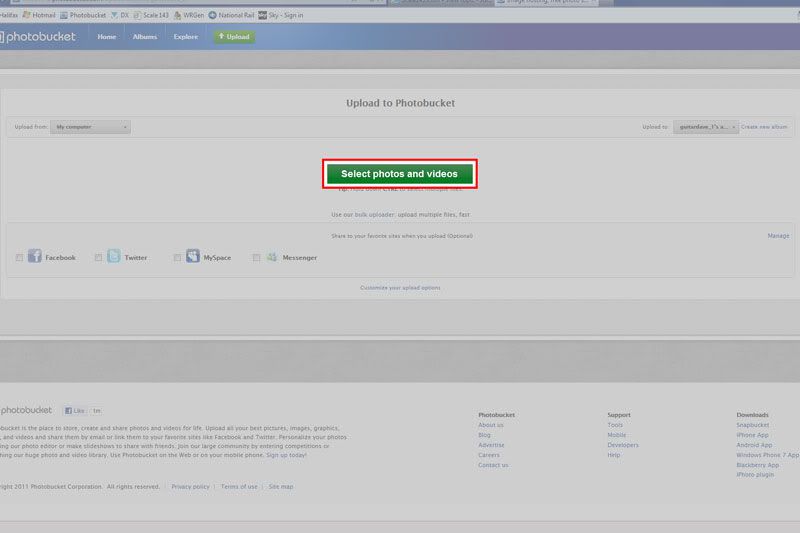Open the DX bookmark
800x533 pixels.
point(120,15)
